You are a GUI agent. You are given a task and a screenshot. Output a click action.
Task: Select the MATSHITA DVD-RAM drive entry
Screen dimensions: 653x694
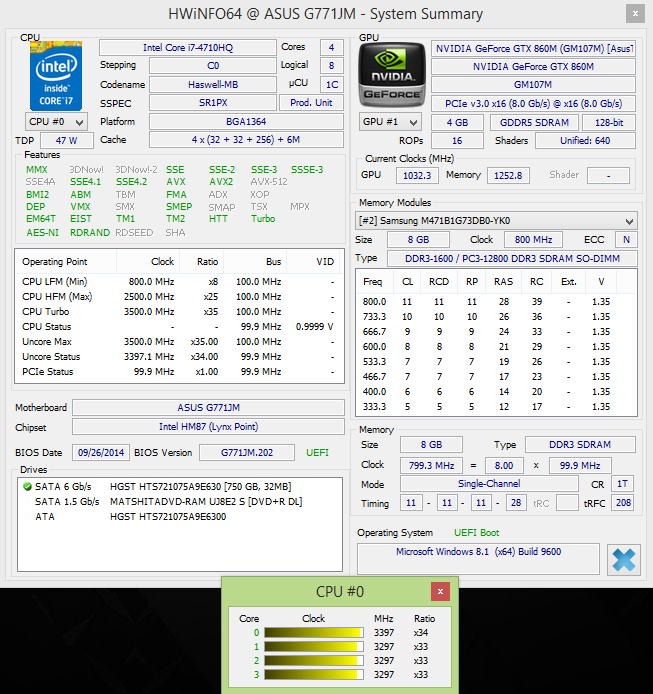(x=179, y=502)
